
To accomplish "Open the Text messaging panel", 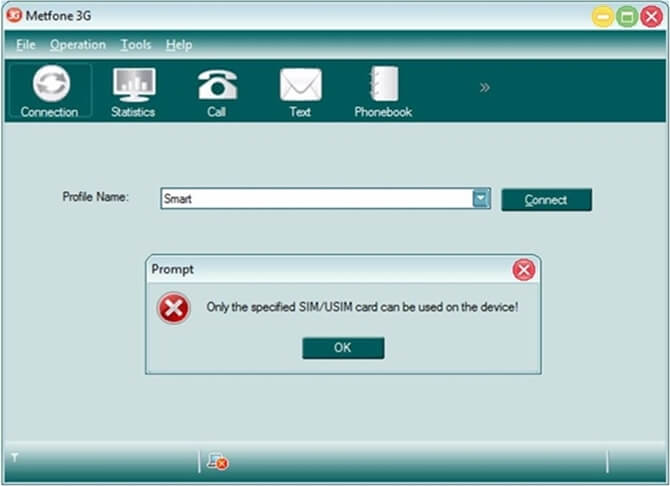I will click(x=300, y=92).
